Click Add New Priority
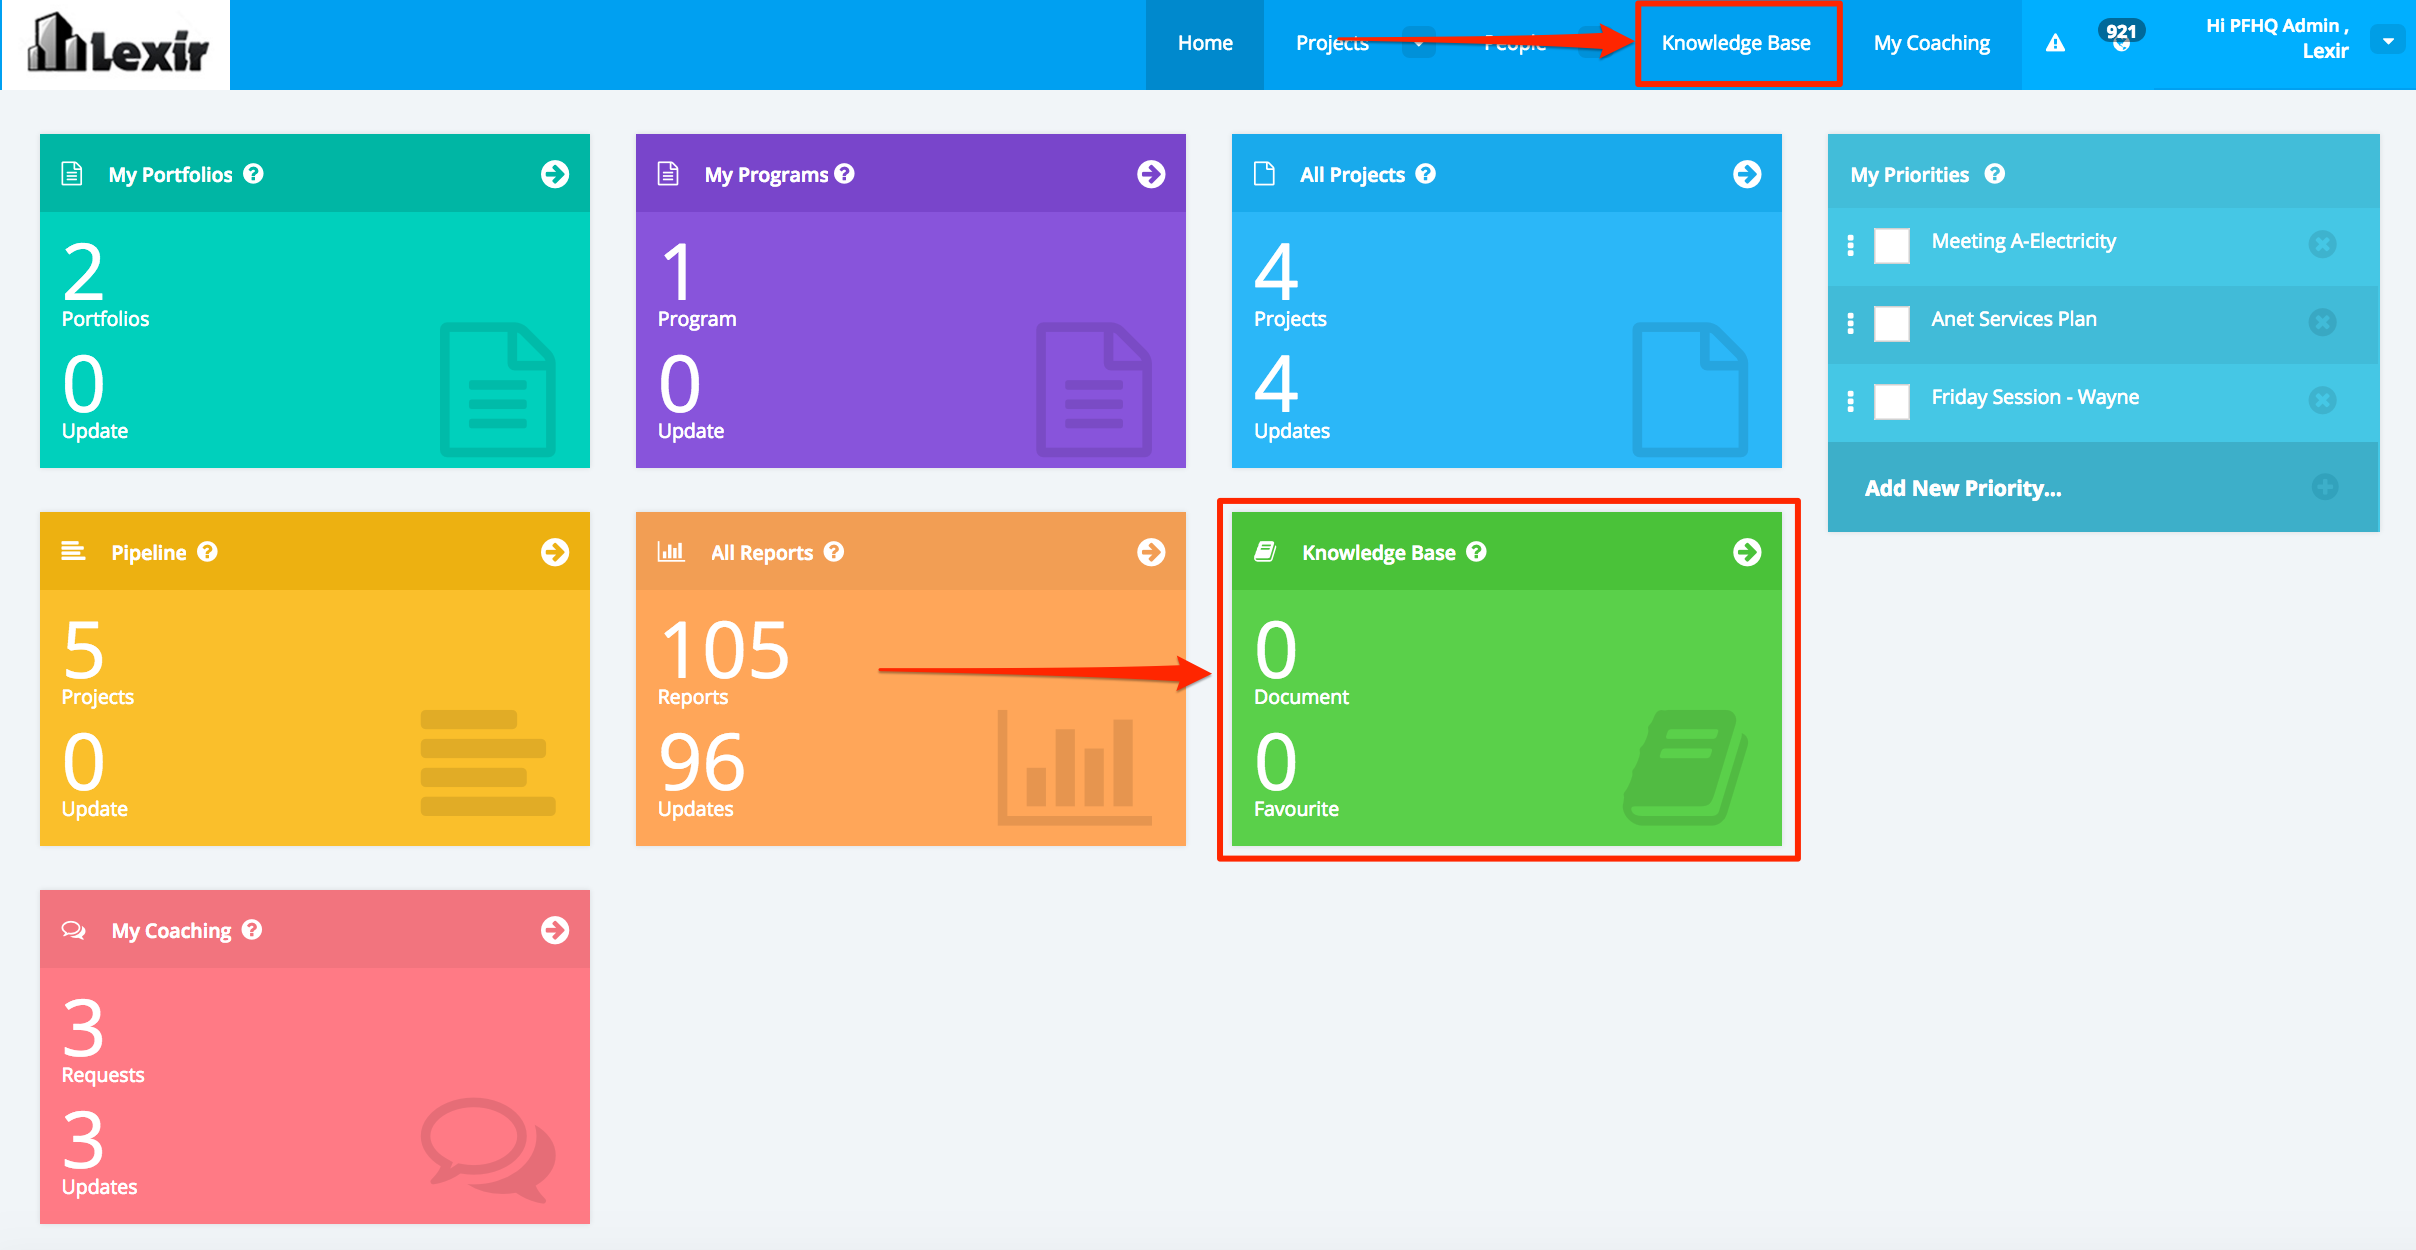Viewport: 2416px width, 1250px height. click(x=1962, y=488)
